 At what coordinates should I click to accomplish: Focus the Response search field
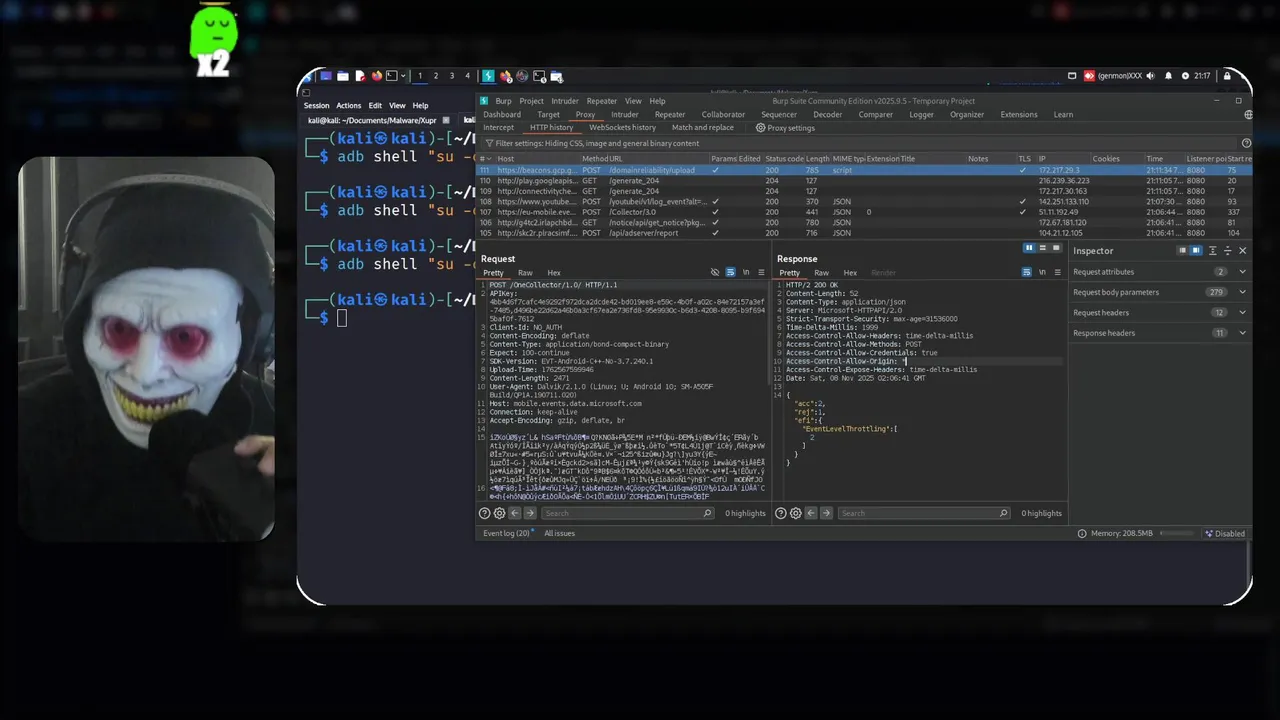[923, 513]
